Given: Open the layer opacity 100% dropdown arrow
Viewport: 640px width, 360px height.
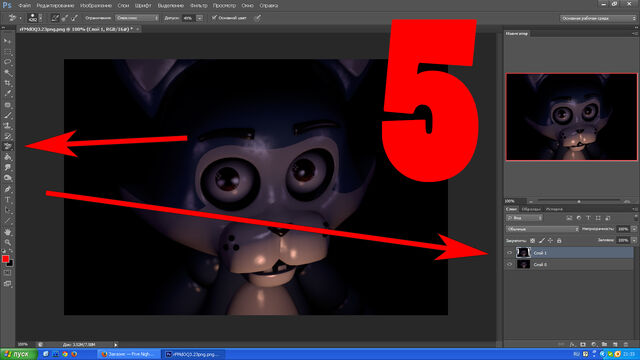Looking at the screenshot, I should [x=634, y=229].
